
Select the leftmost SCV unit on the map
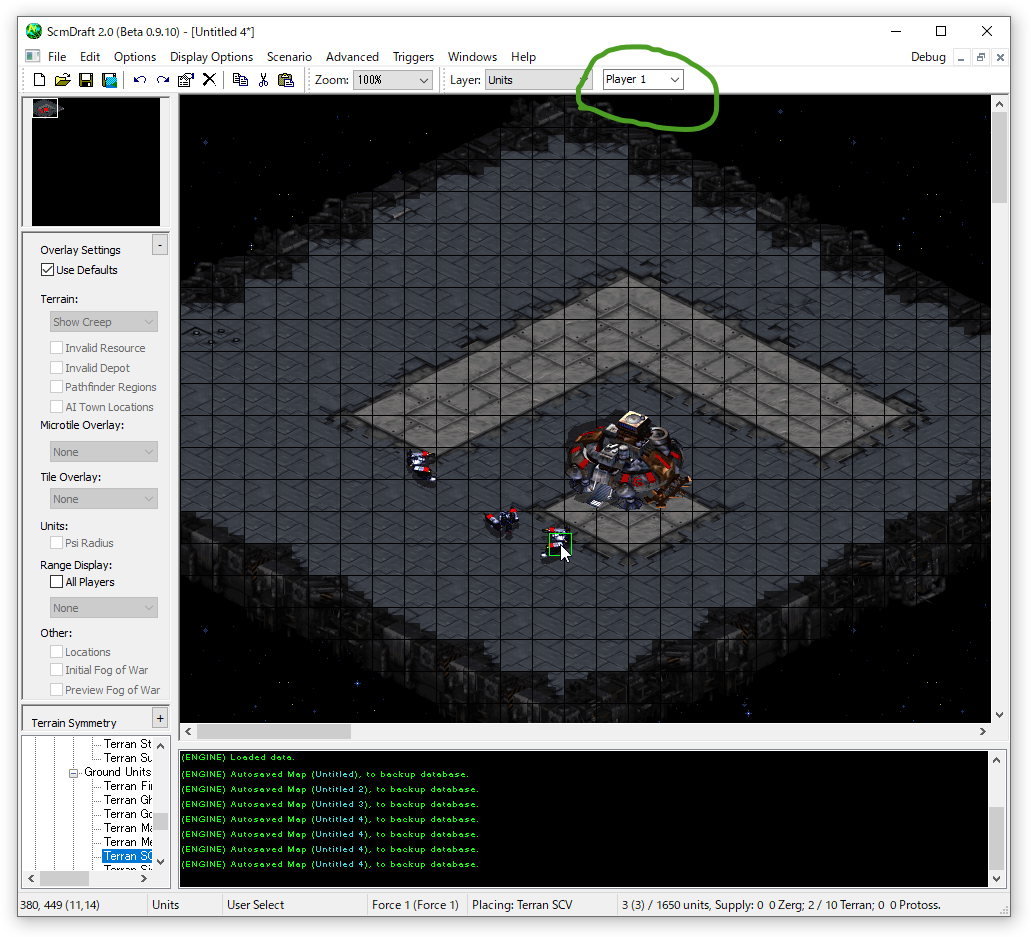(421, 466)
